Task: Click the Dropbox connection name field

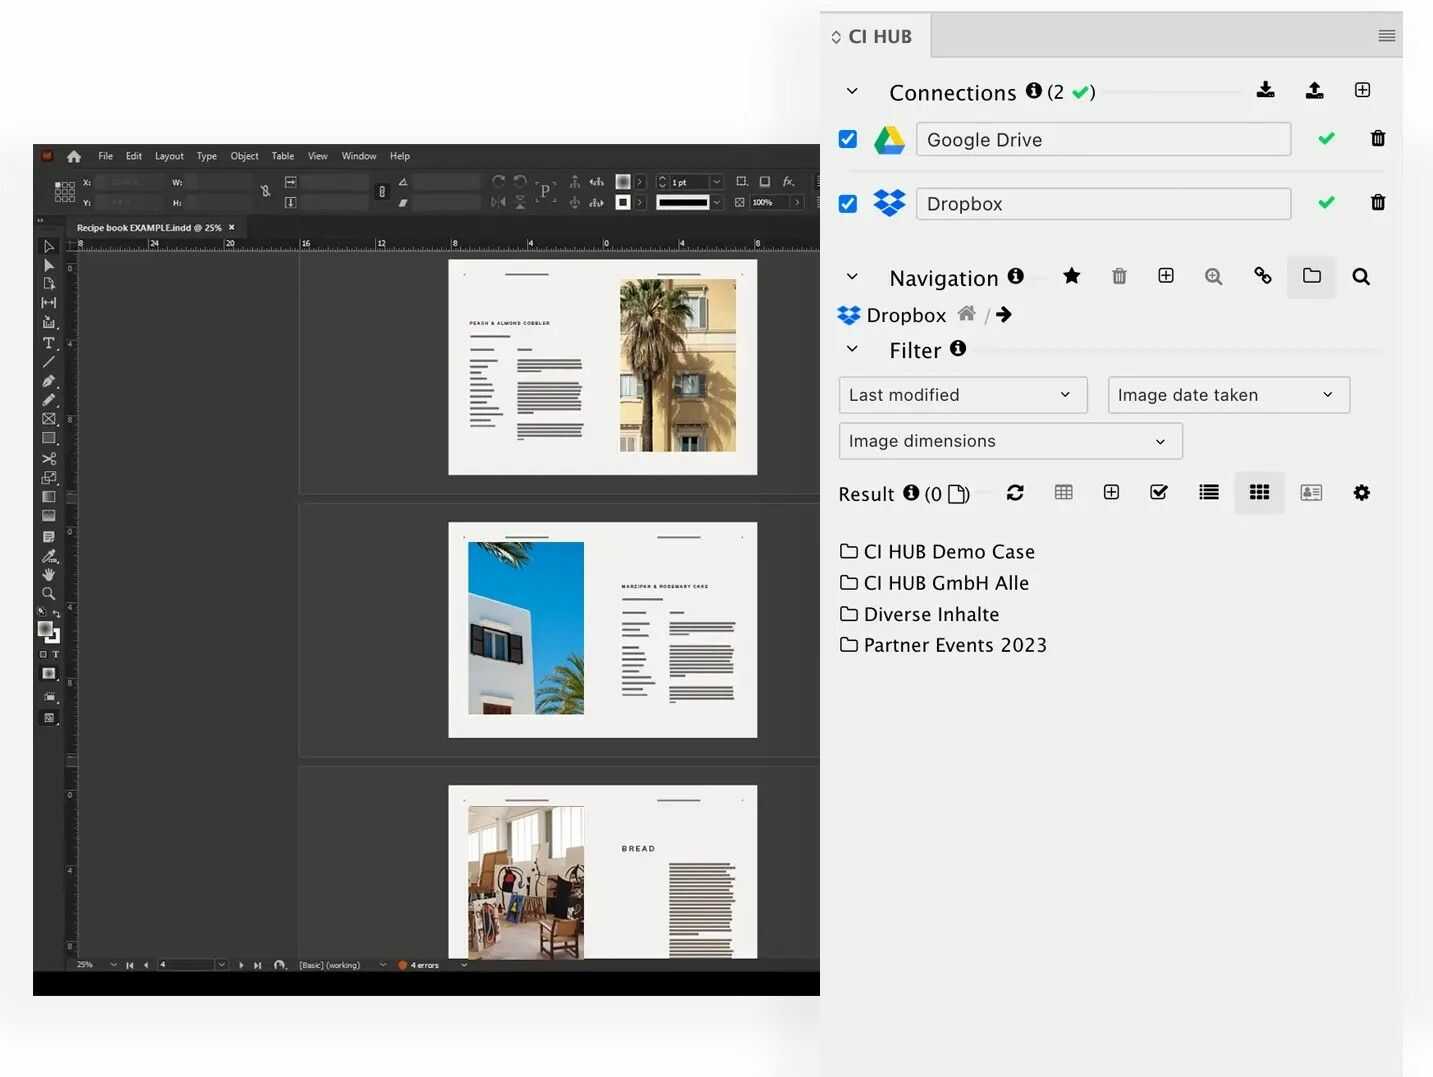Action: pos(1102,204)
